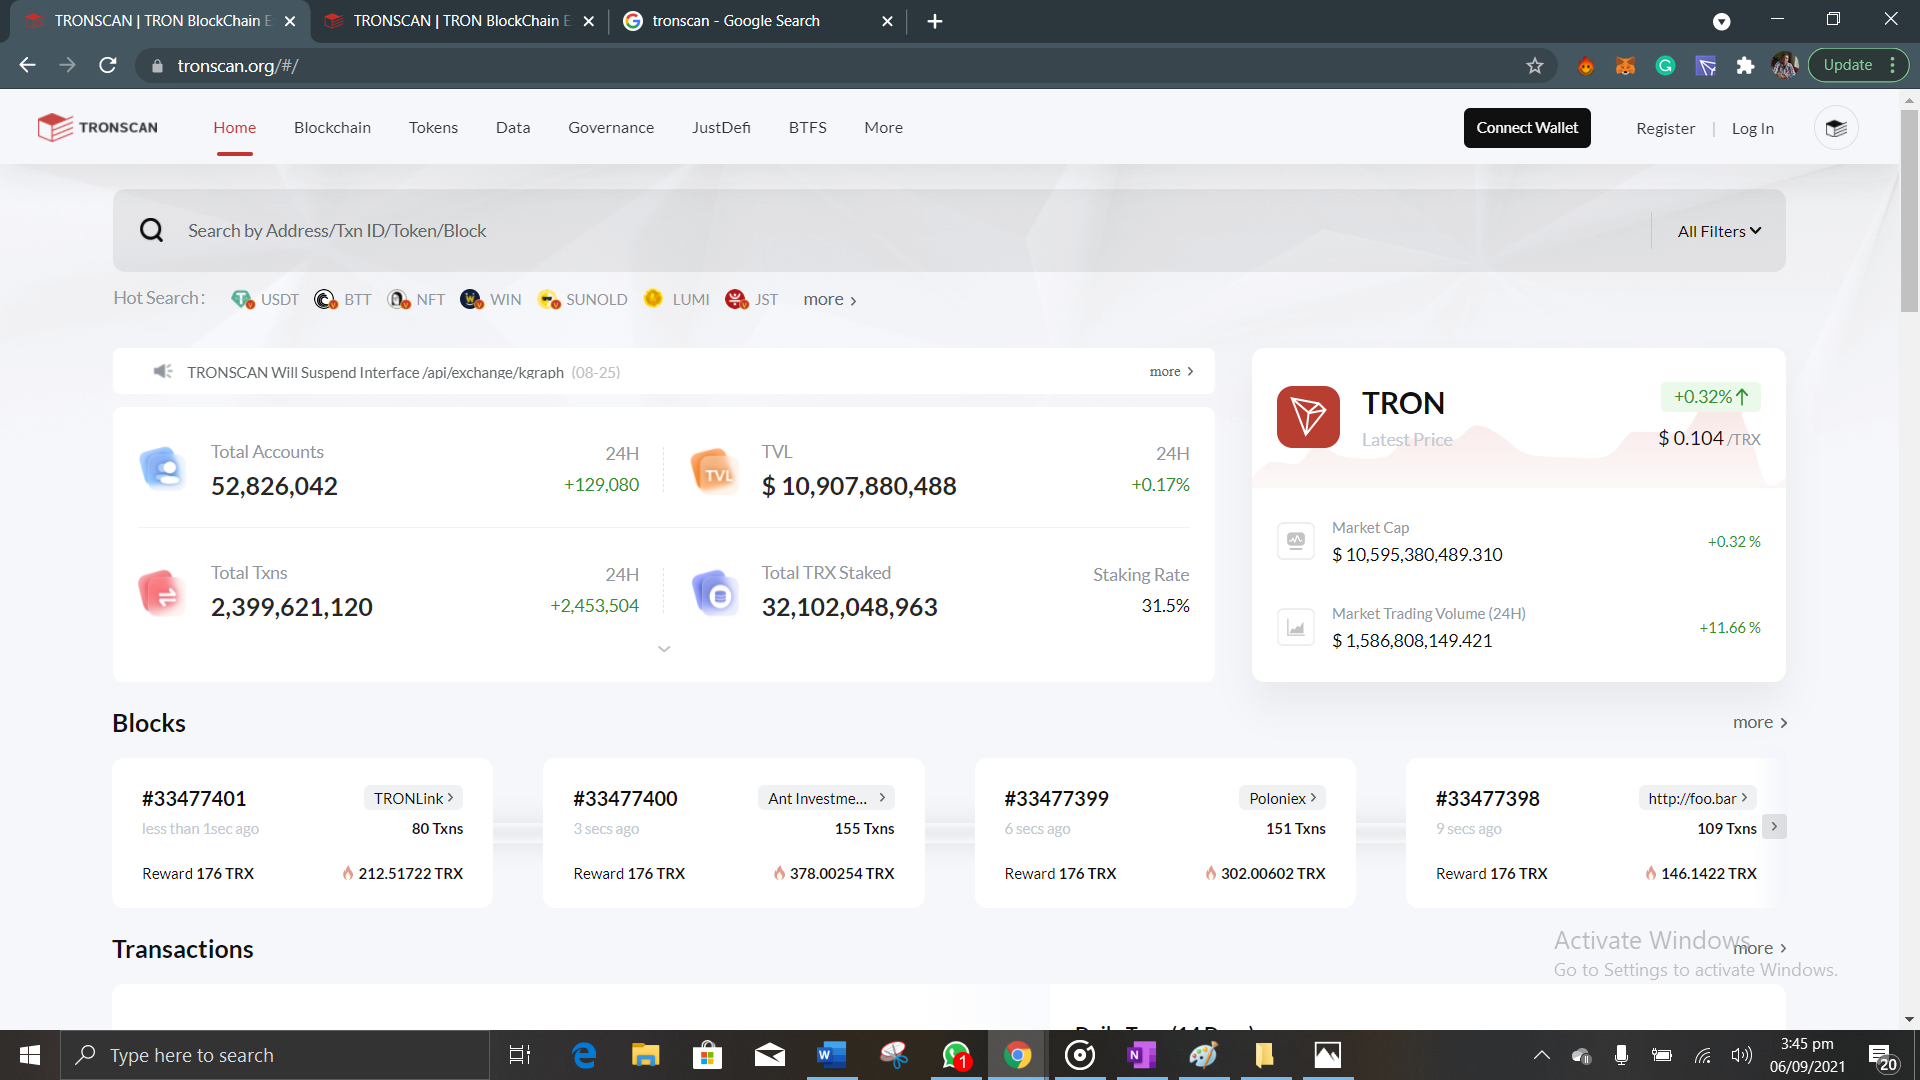
Task: Click the Chrome Update button
Action: [1847, 65]
